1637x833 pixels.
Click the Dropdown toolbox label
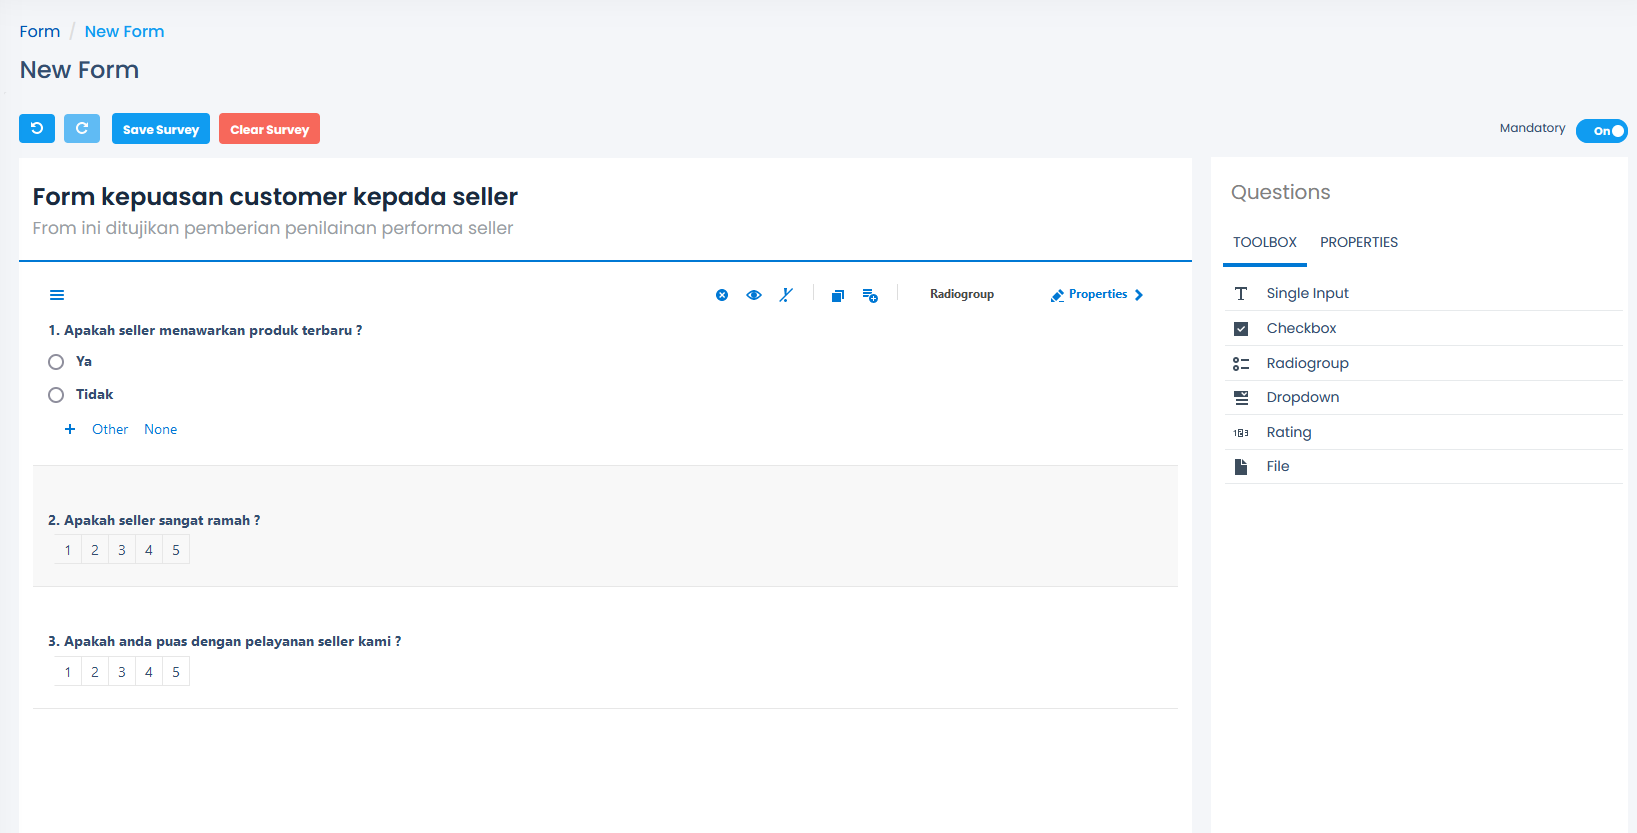point(1303,397)
